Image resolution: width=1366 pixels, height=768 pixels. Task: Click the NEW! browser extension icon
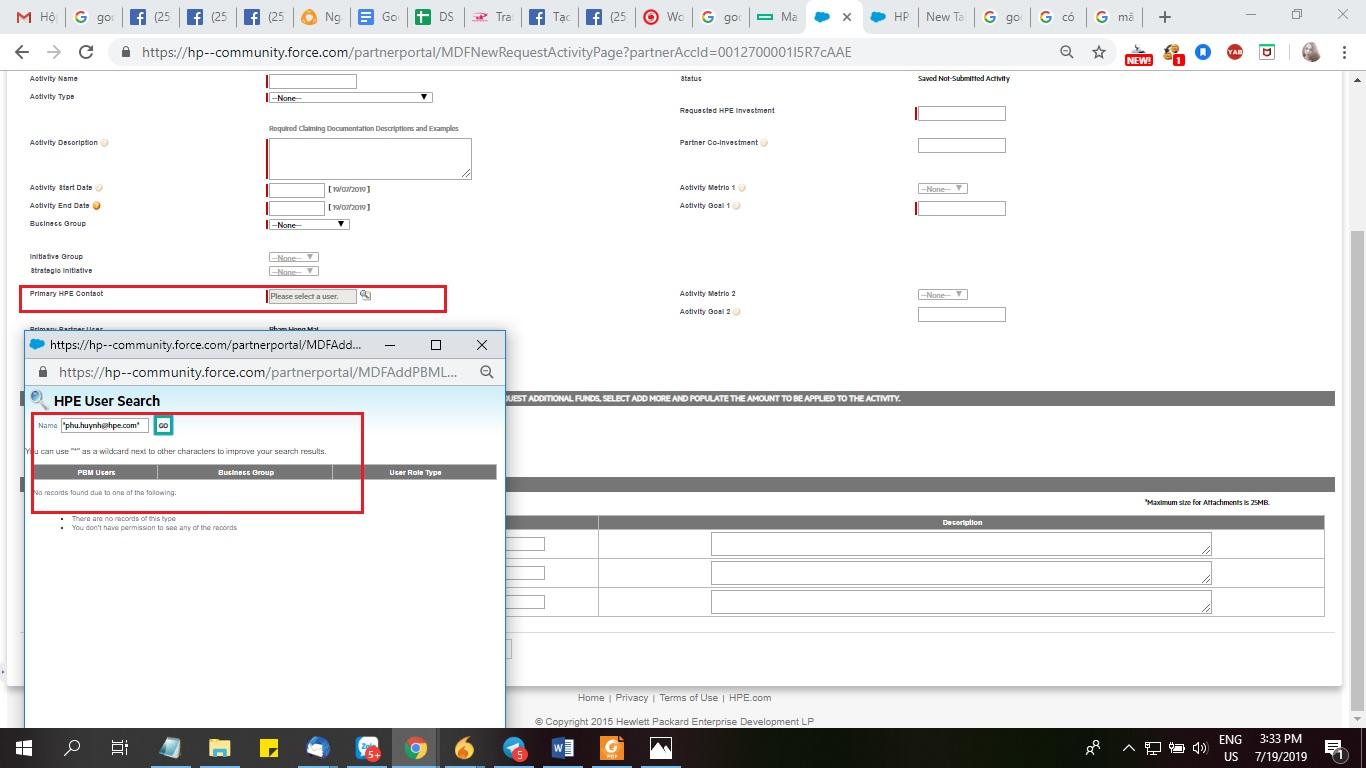tap(1138, 54)
